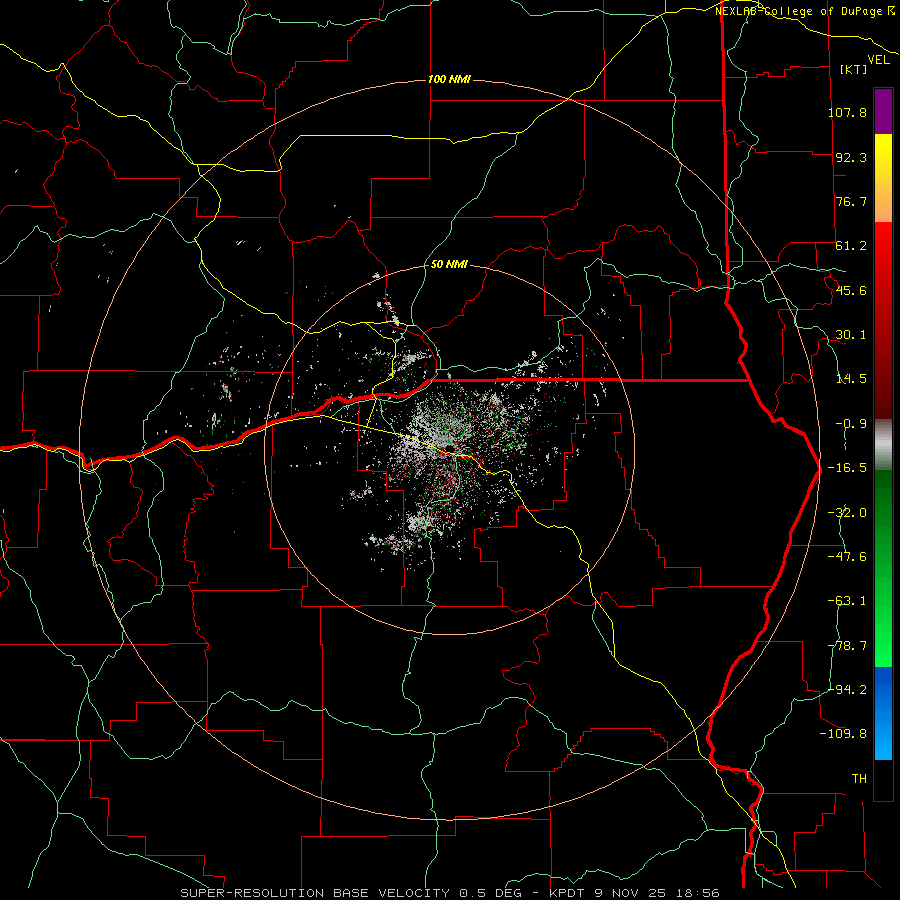Screen dimensions: 900x900
Task: Click the gray near-zero segment of color bar
Action: pos(883,444)
